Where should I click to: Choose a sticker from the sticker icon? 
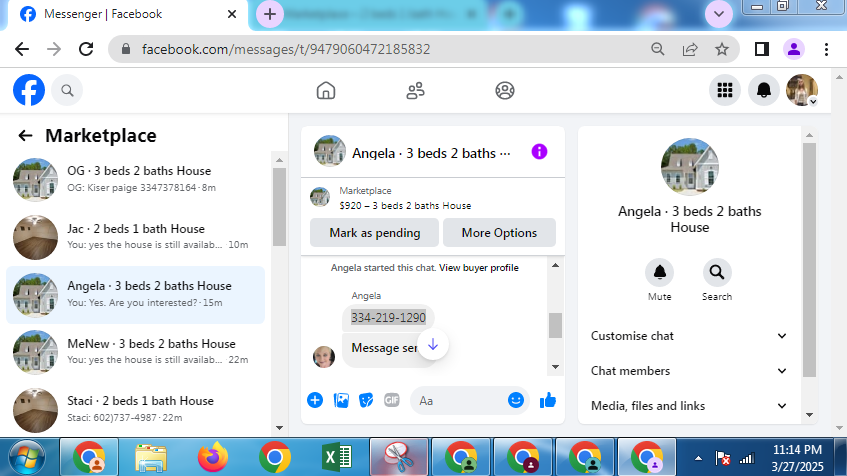click(366, 400)
